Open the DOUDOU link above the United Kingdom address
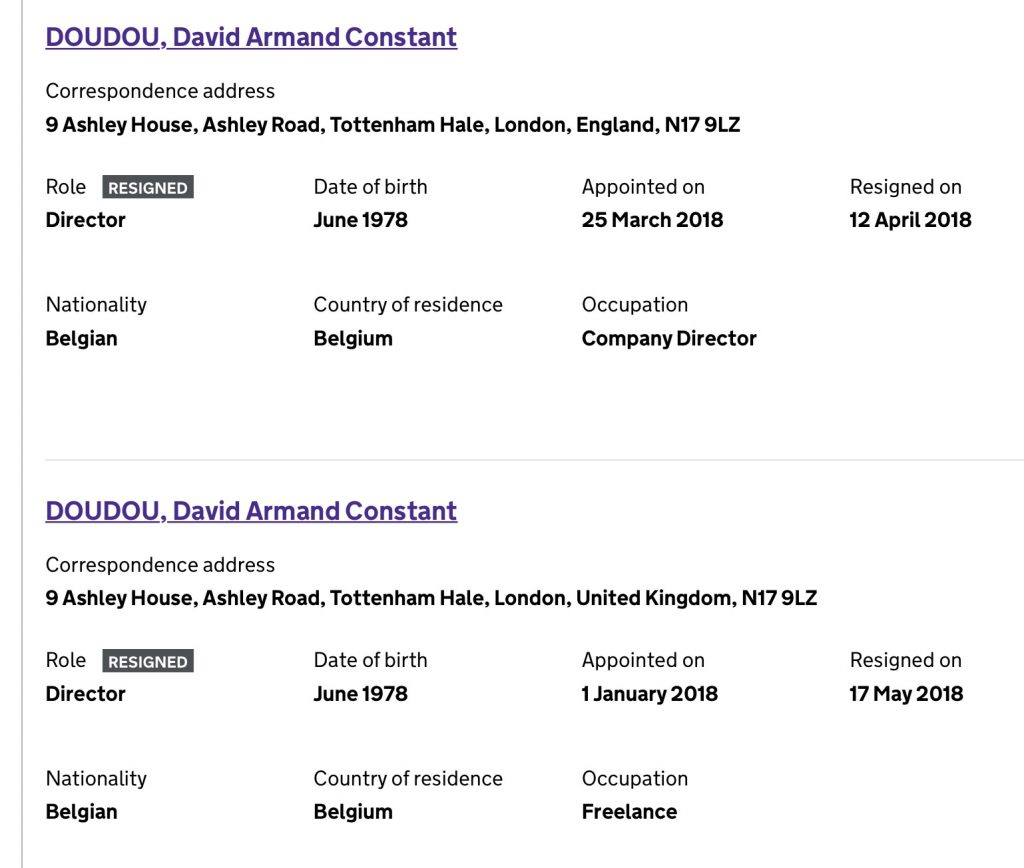 251,511
